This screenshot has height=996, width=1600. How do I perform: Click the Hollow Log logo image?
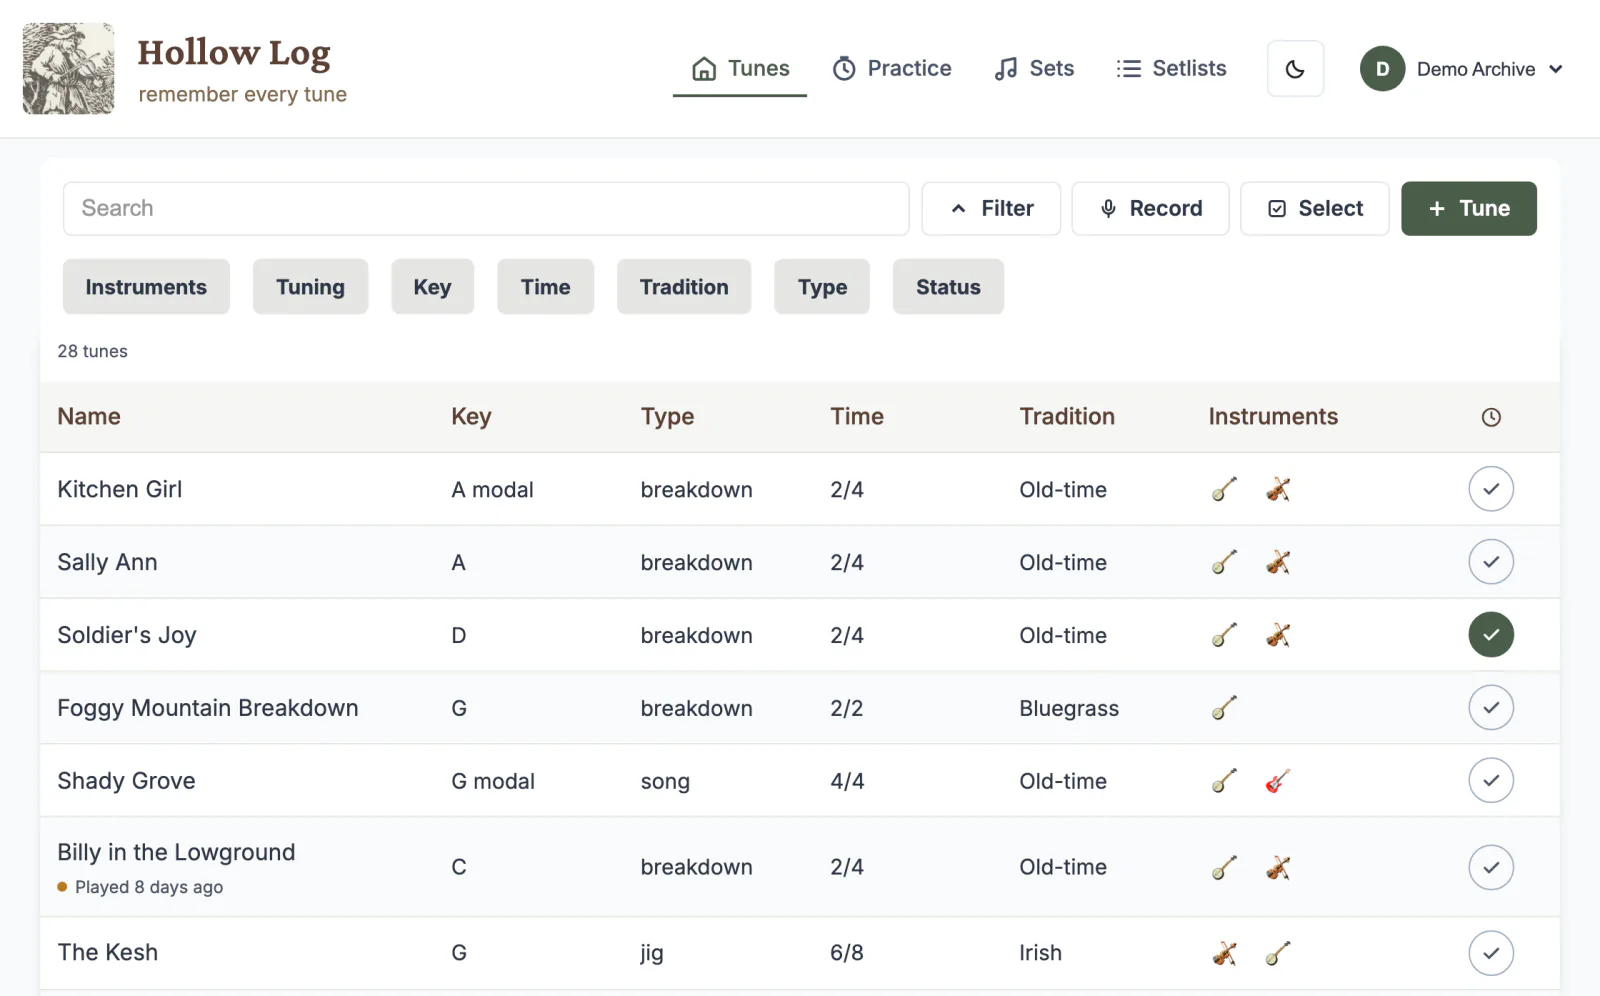click(68, 69)
